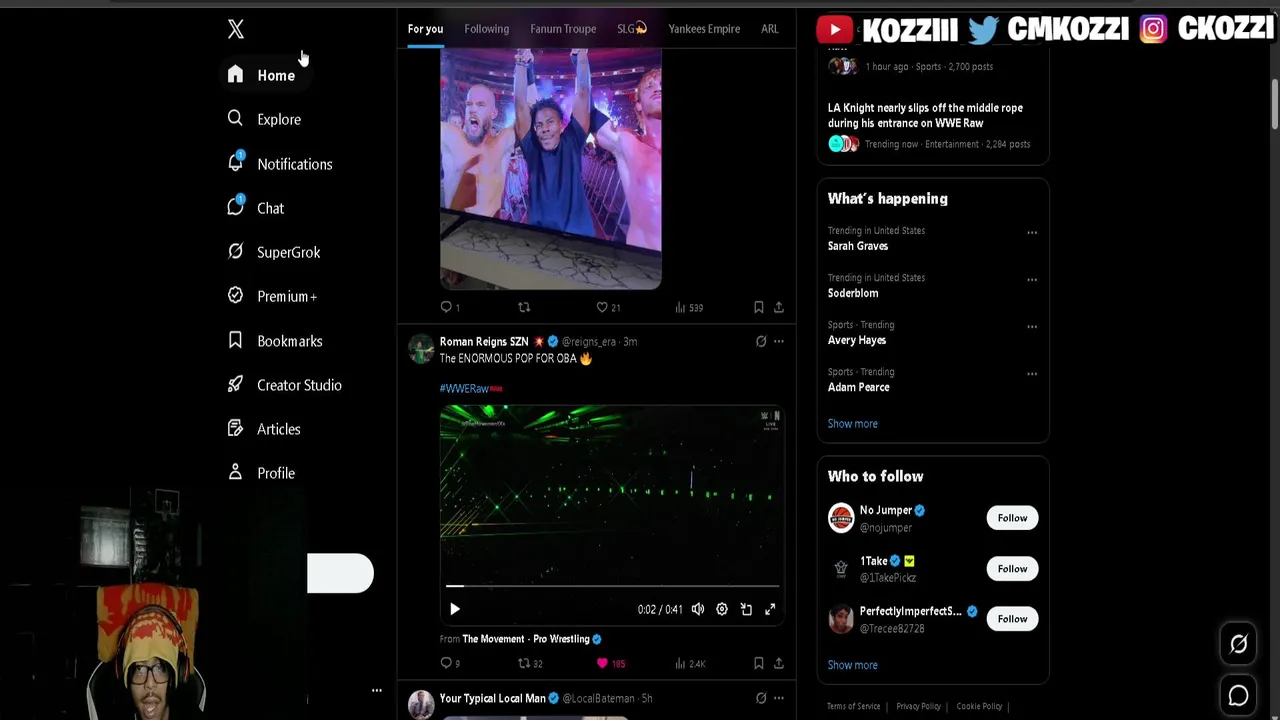Open more options for Sarah Graves trend

coord(1032,233)
